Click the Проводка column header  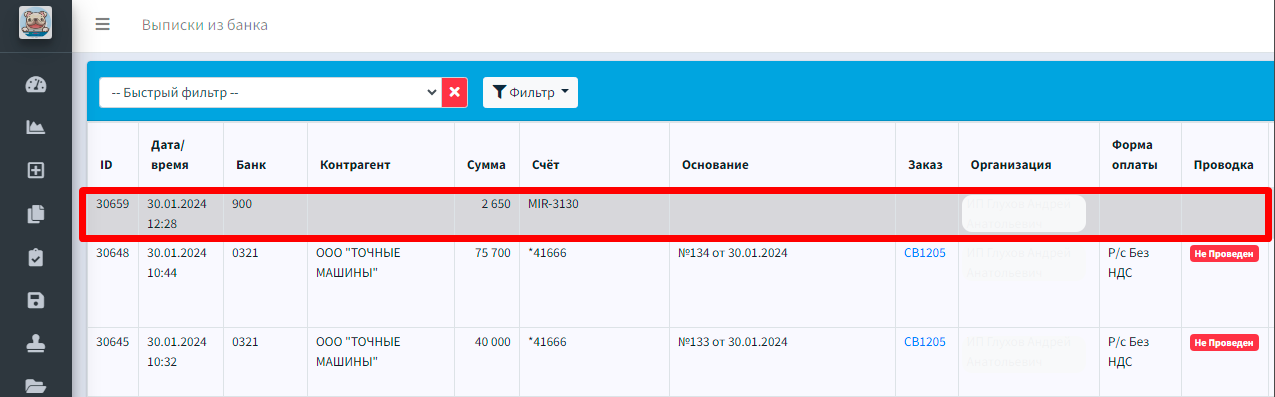1223,165
